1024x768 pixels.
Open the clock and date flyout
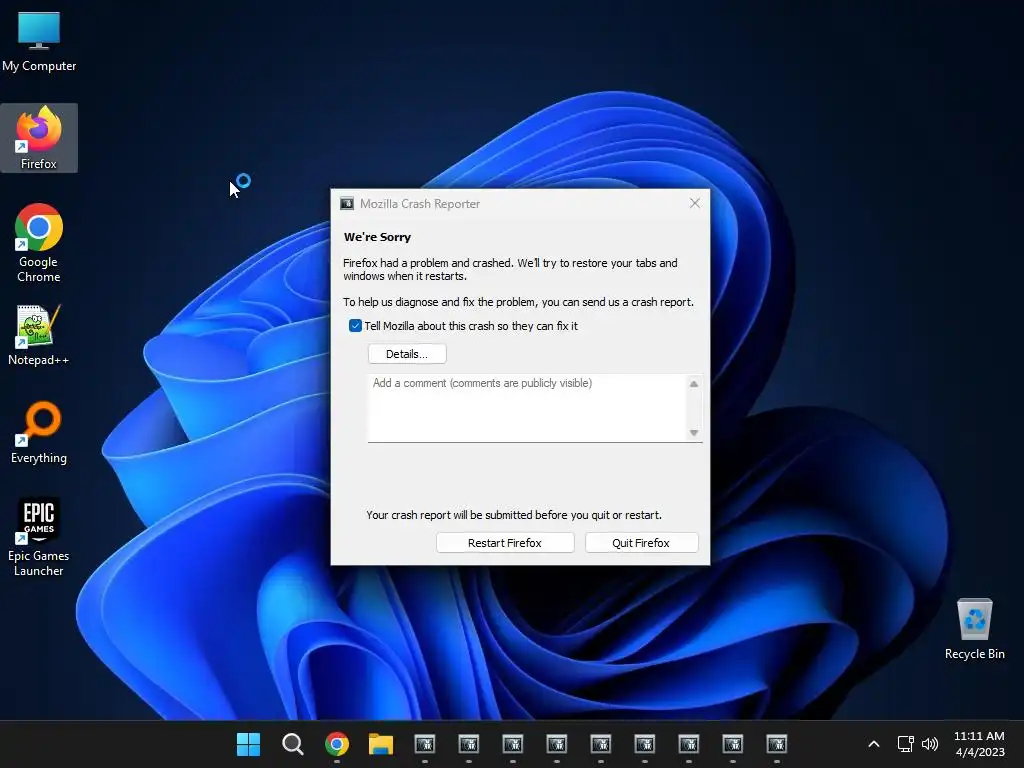pos(980,744)
